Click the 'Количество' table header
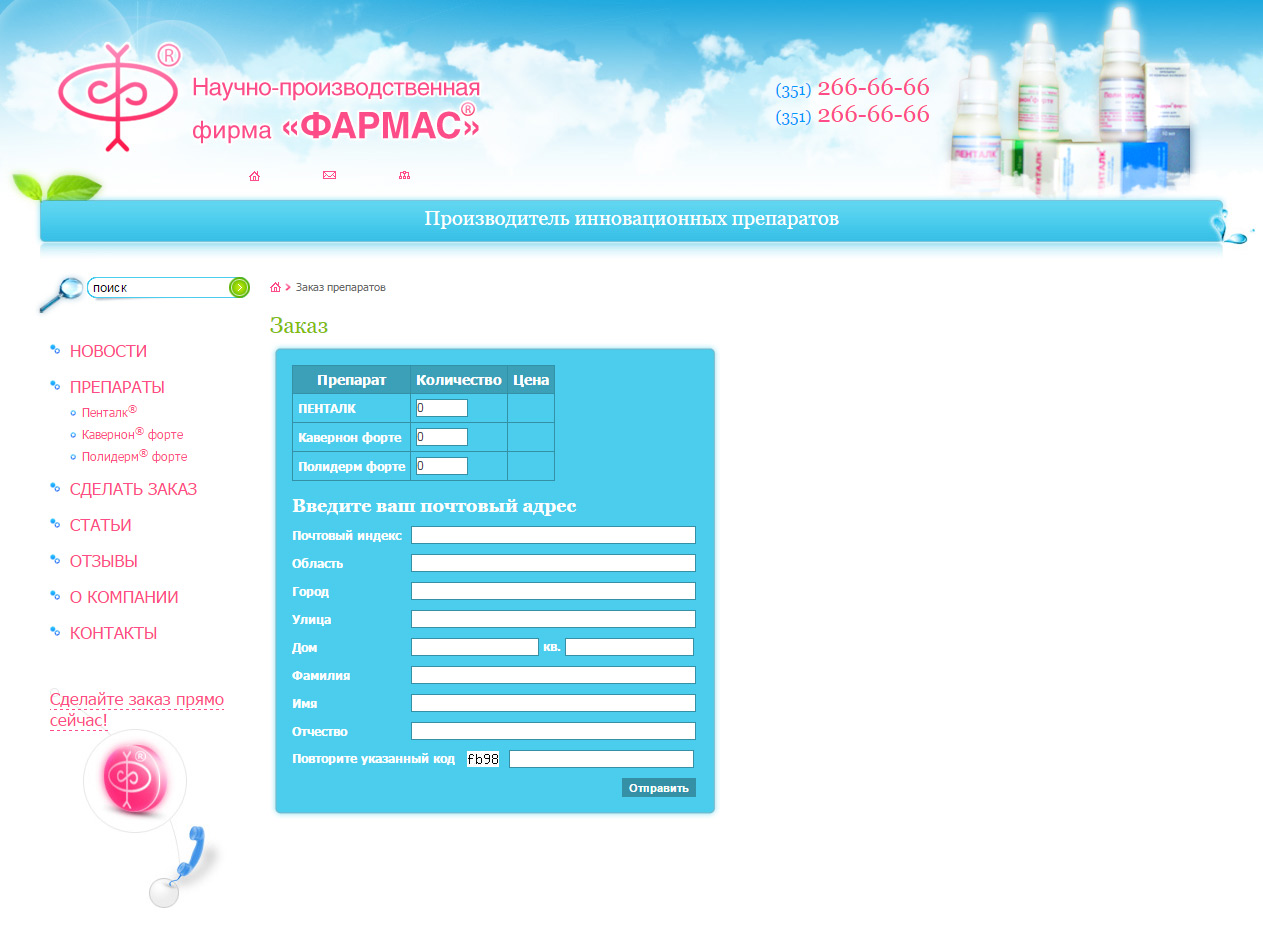The width and height of the screenshot is (1263, 933). (x=459, y=380)
